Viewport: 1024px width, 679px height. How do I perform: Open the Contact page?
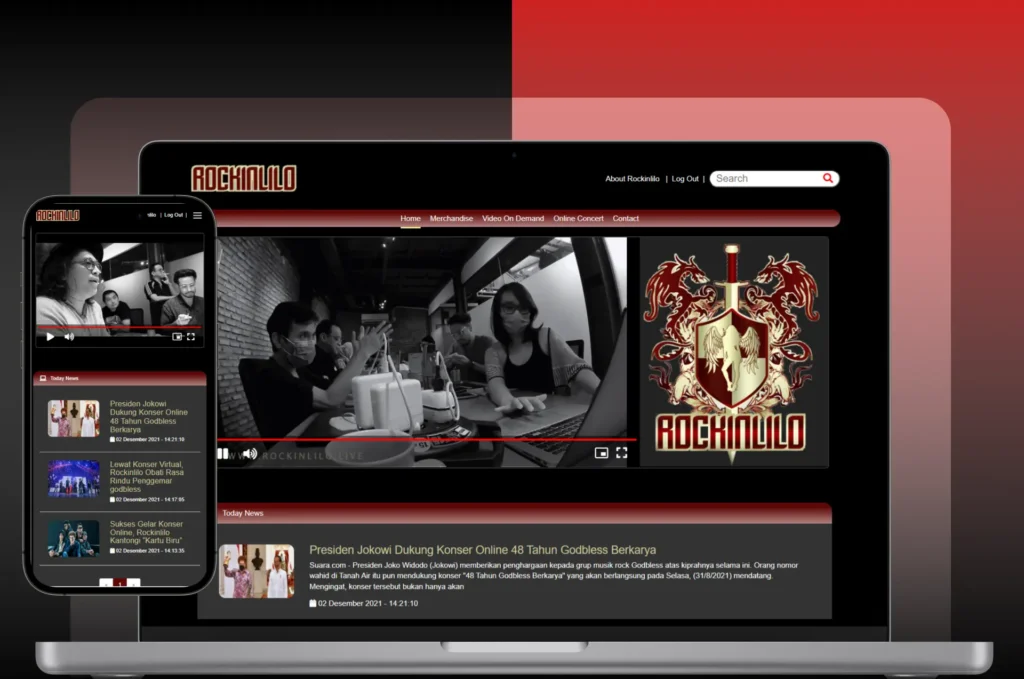coord(626,218)
